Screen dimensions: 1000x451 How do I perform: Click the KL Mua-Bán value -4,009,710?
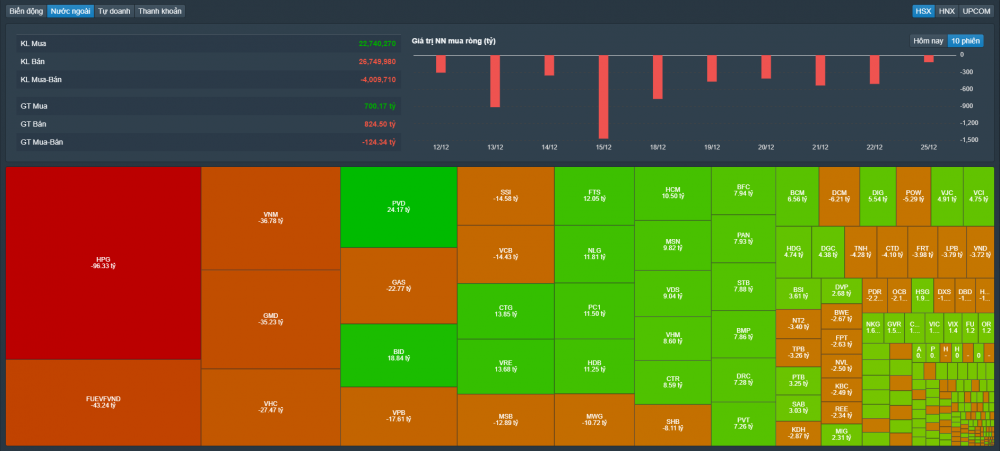[x=378, y=80]
